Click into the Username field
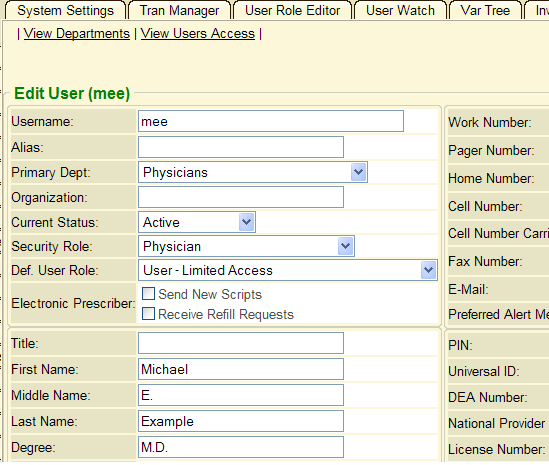The height and width of the screenshot is (465, 549). [271, 121]
